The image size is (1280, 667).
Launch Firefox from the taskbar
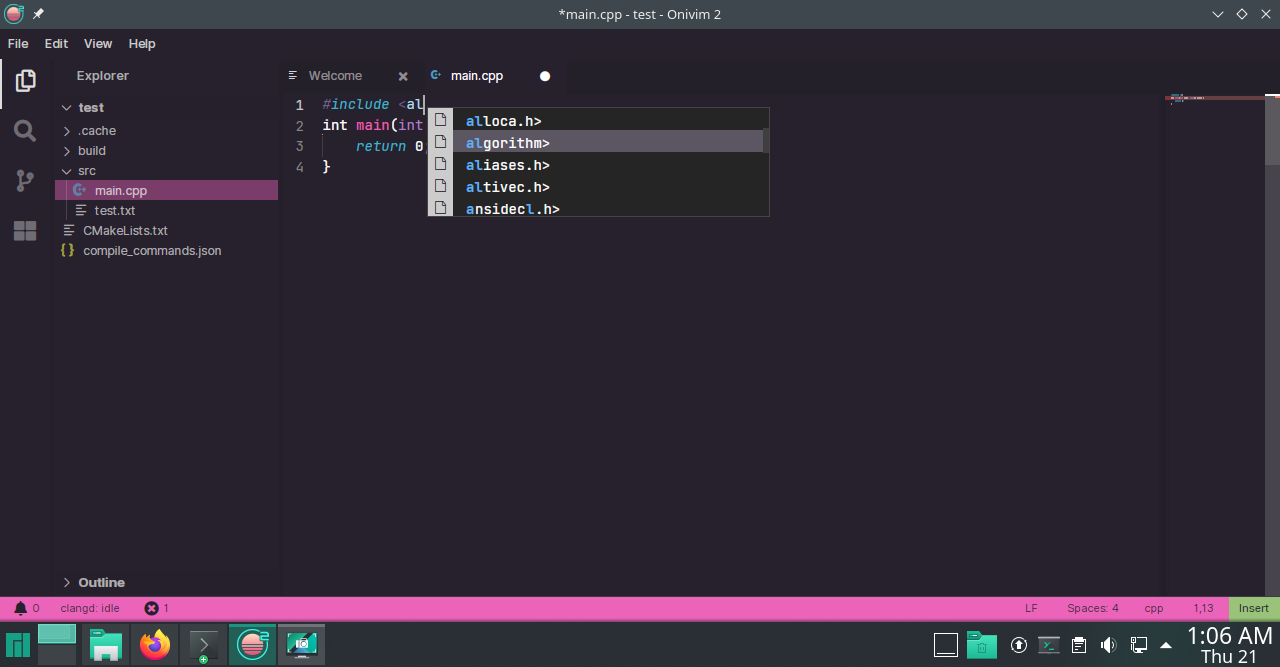click(x=154, y=645)
